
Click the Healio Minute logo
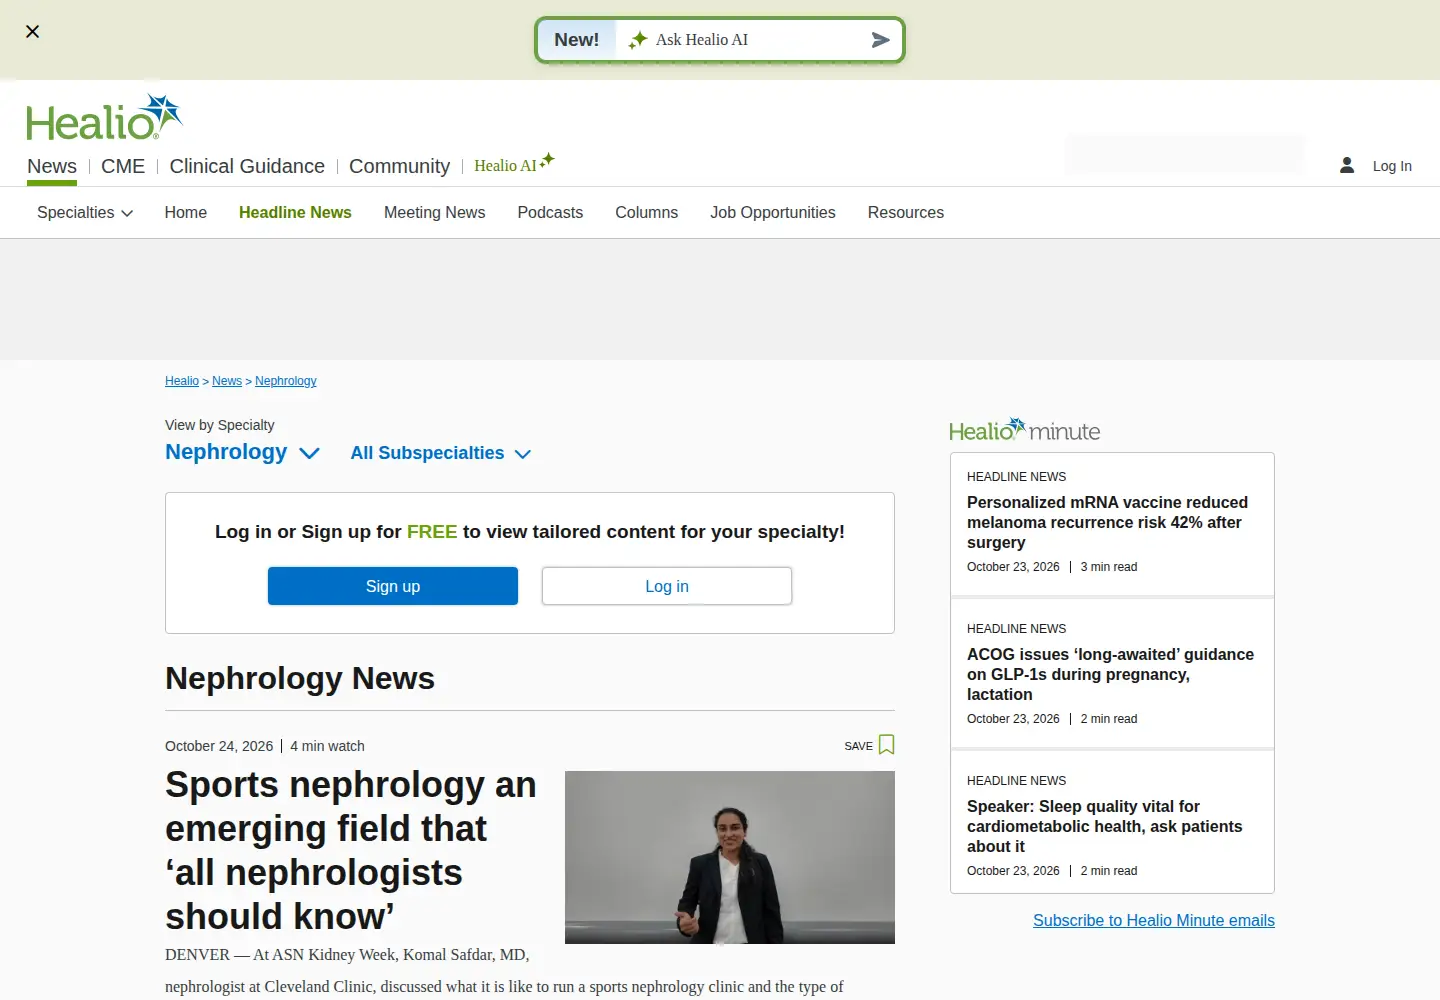(1024, 430)
